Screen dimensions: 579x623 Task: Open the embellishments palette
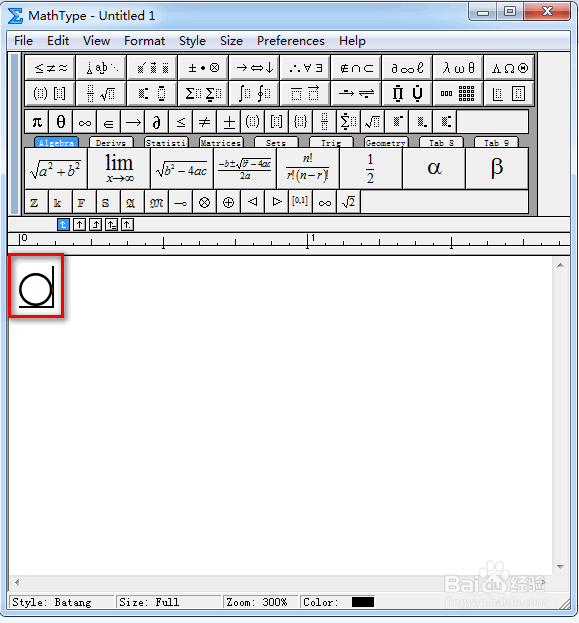click(153, 68)
